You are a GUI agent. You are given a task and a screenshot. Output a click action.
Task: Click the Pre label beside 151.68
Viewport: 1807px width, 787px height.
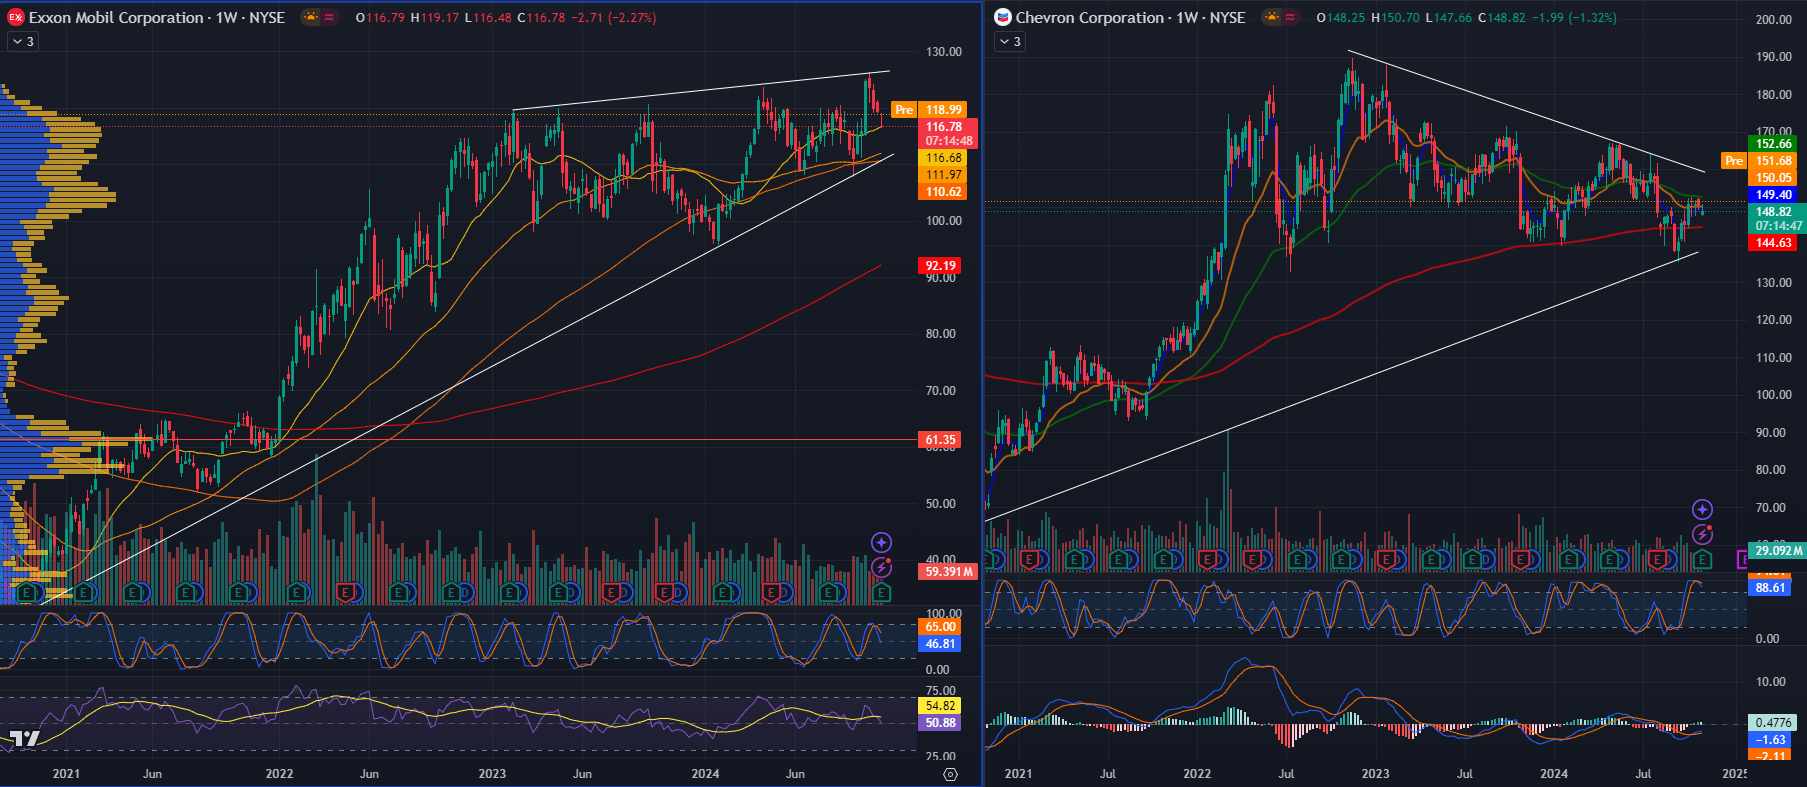[x=1734, y=161]
